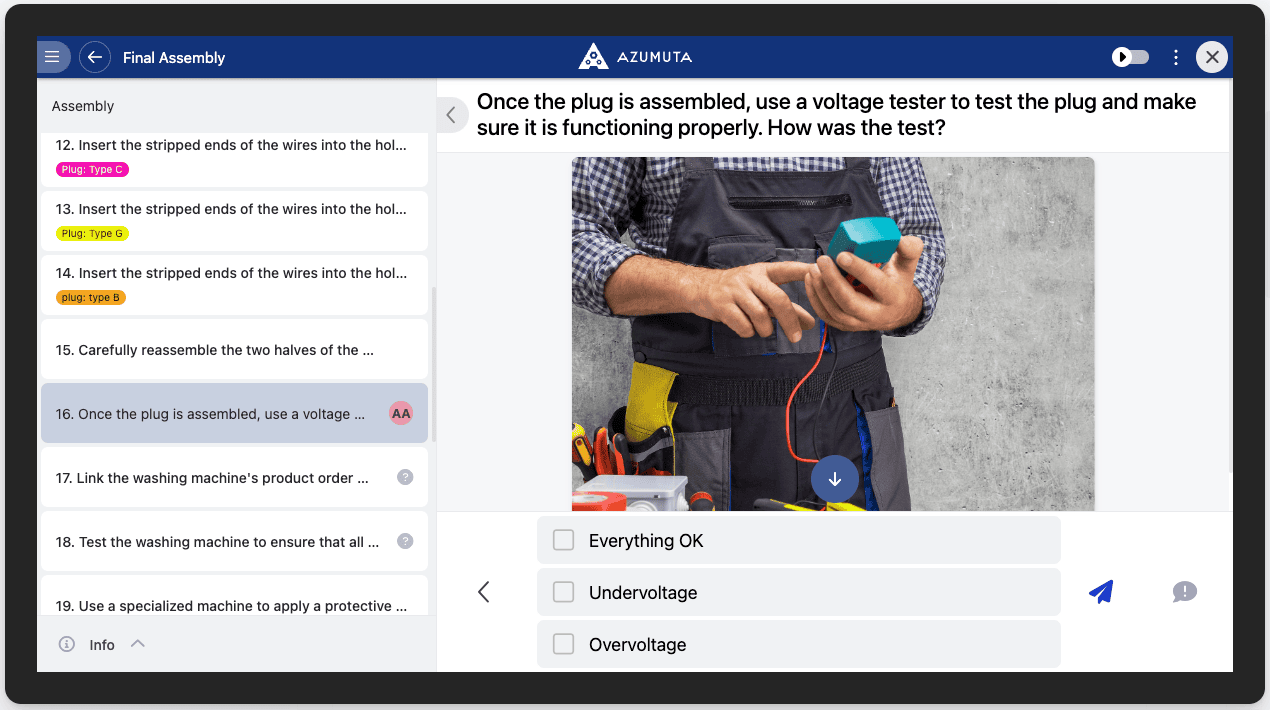Click the down arrow overlay on the photo

[834, 479]
